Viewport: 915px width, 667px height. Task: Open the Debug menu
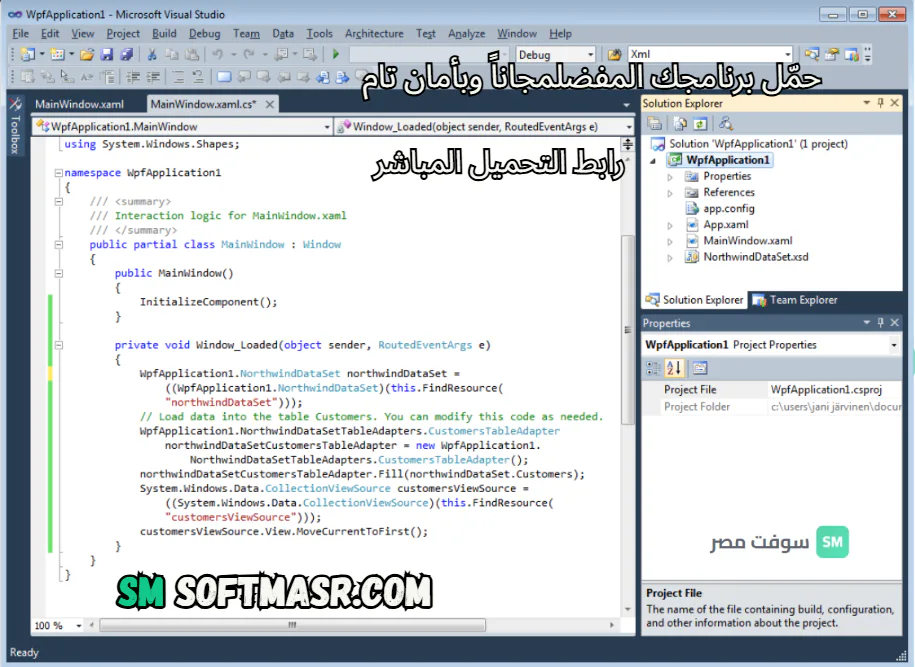204,33
